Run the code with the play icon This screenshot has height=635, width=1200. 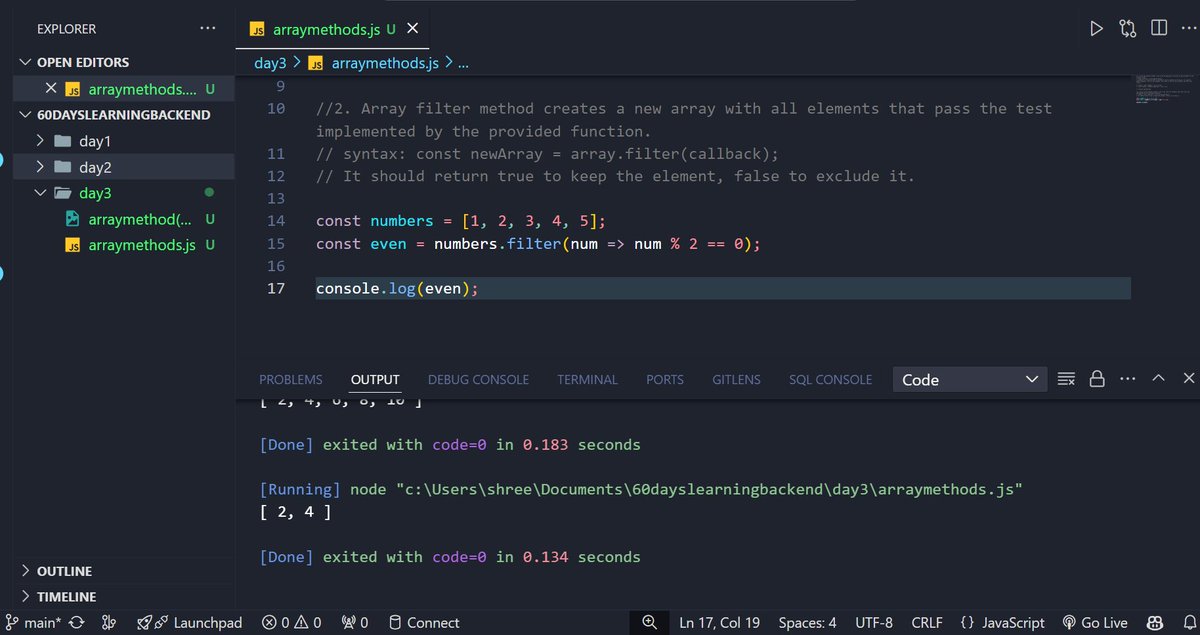(x=1096, y=29)
